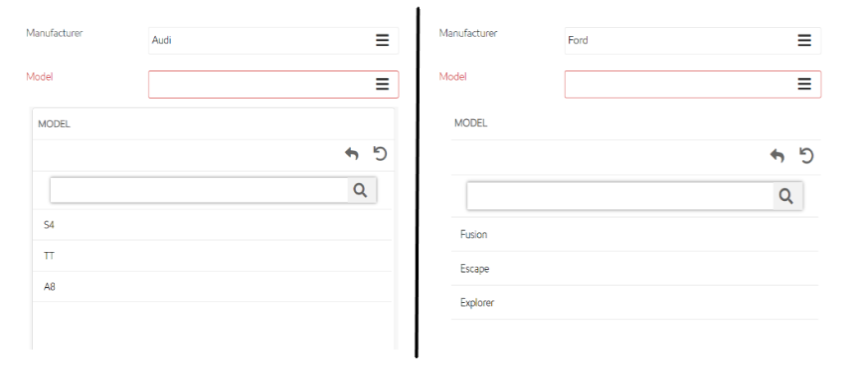
Task: Choose the Escape model
Action: coord(634,268)
